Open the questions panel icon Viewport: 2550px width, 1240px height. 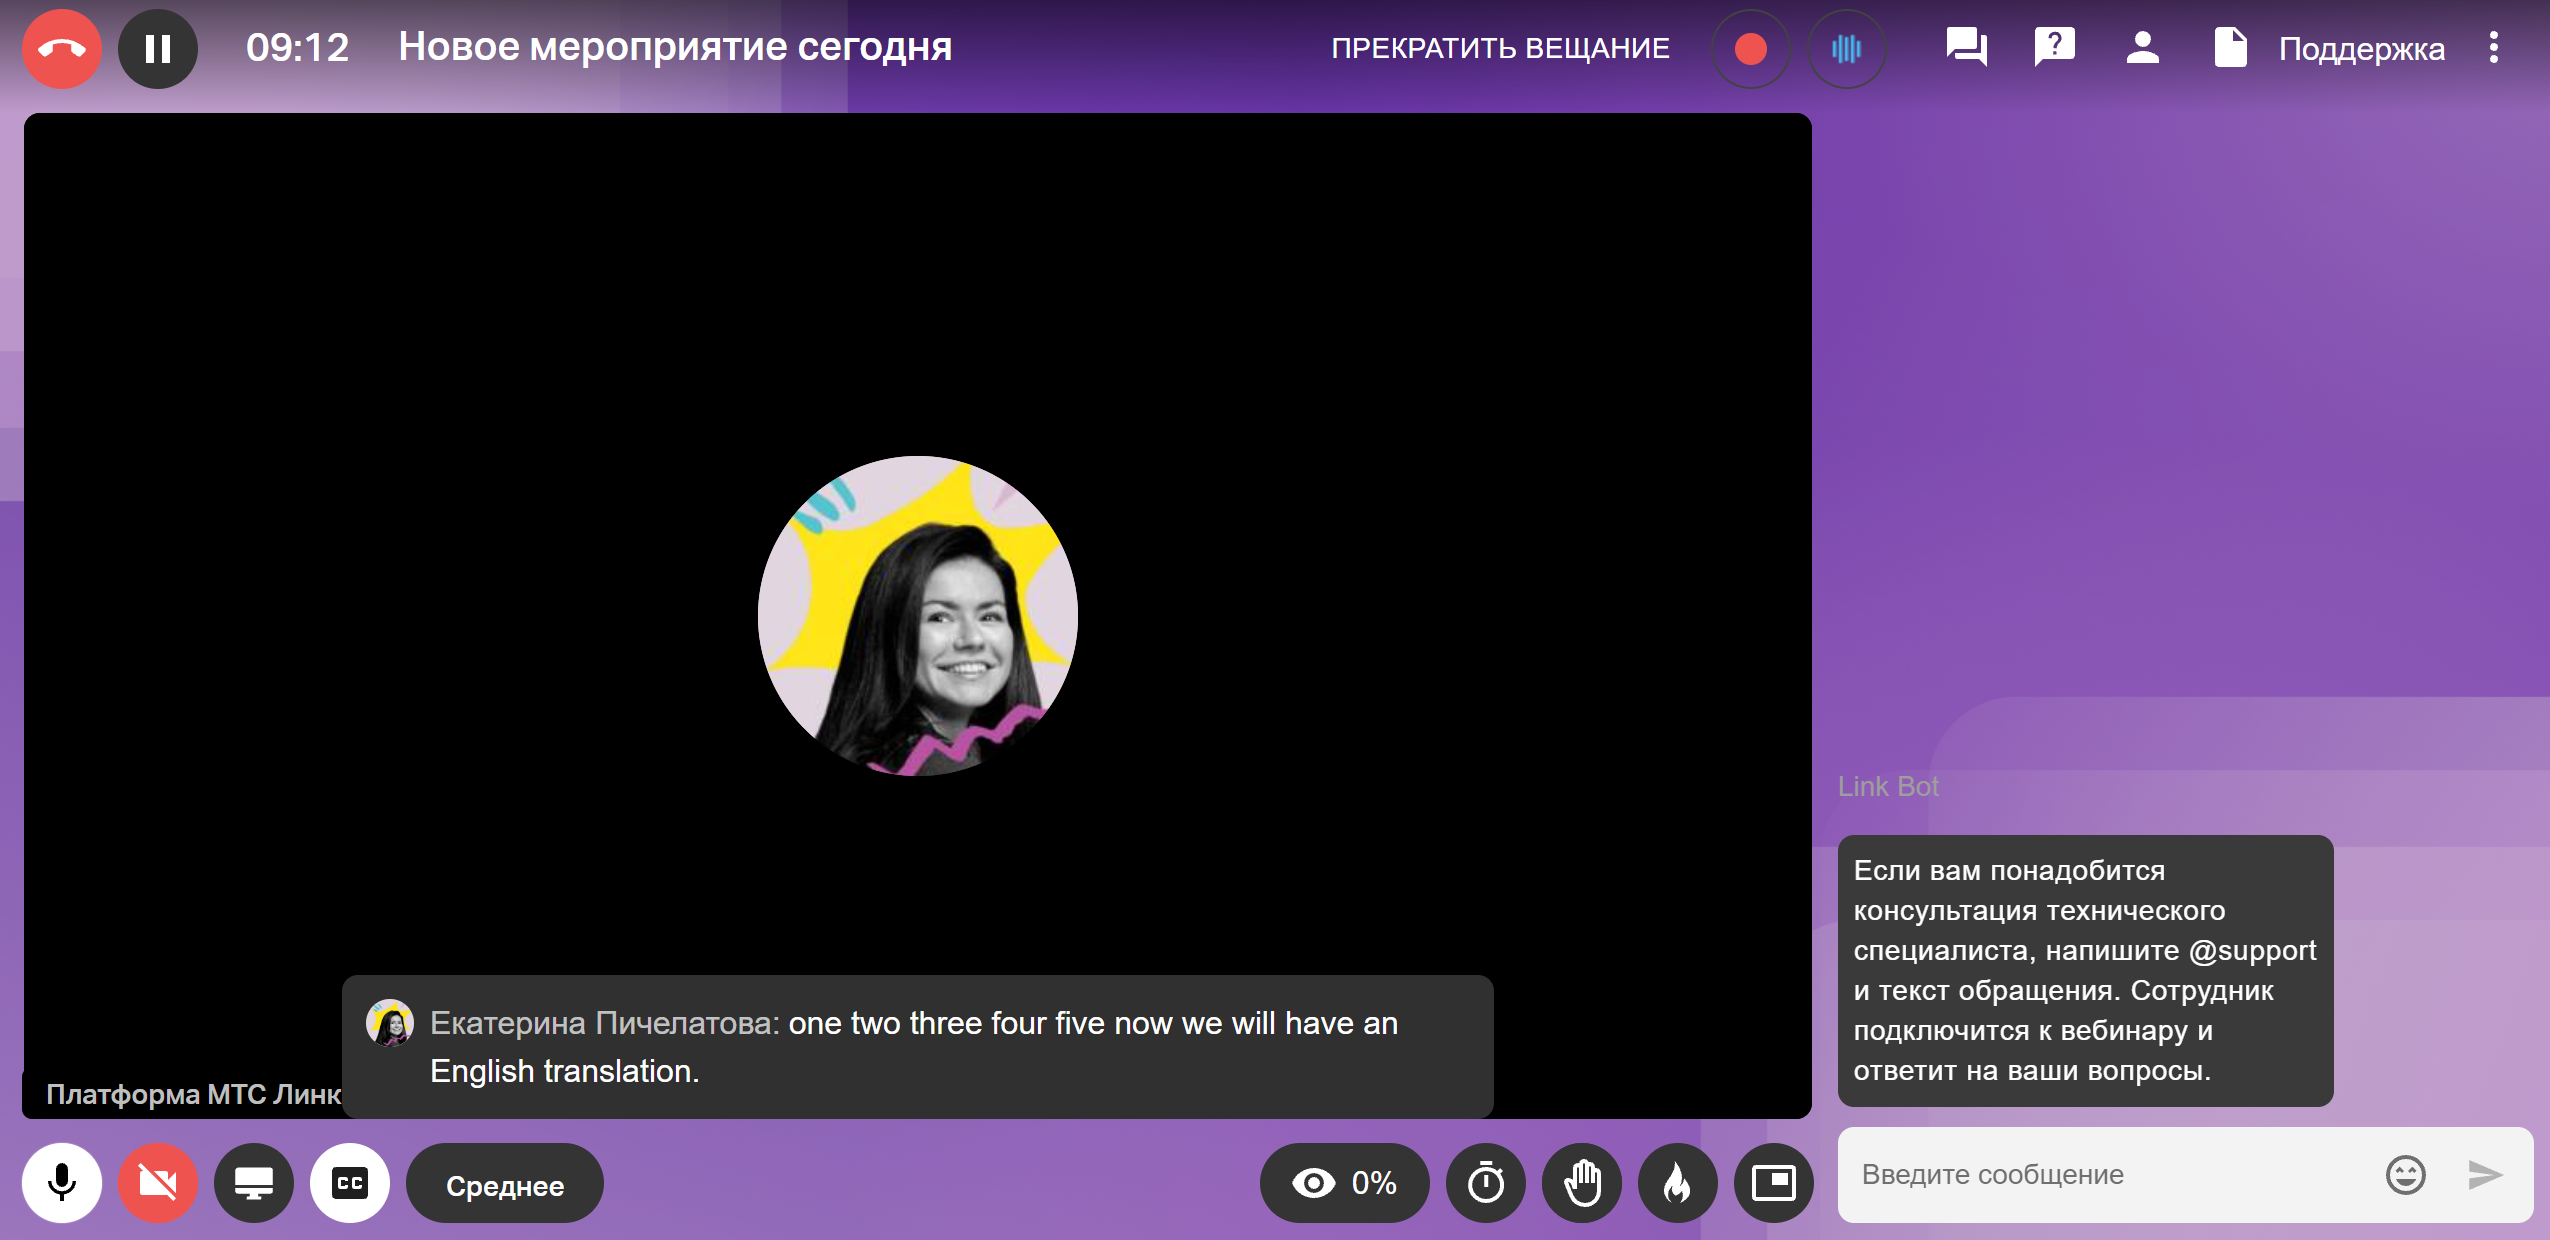click(x=2054, y=47)
